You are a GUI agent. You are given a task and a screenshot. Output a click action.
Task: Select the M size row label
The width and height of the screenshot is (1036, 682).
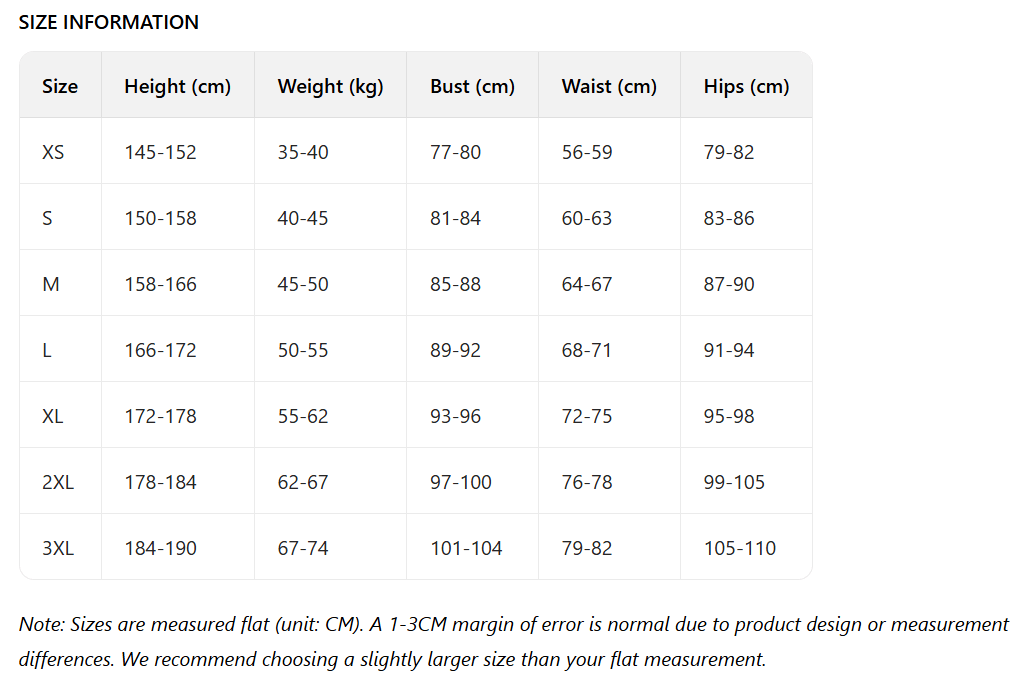[51, 284]
